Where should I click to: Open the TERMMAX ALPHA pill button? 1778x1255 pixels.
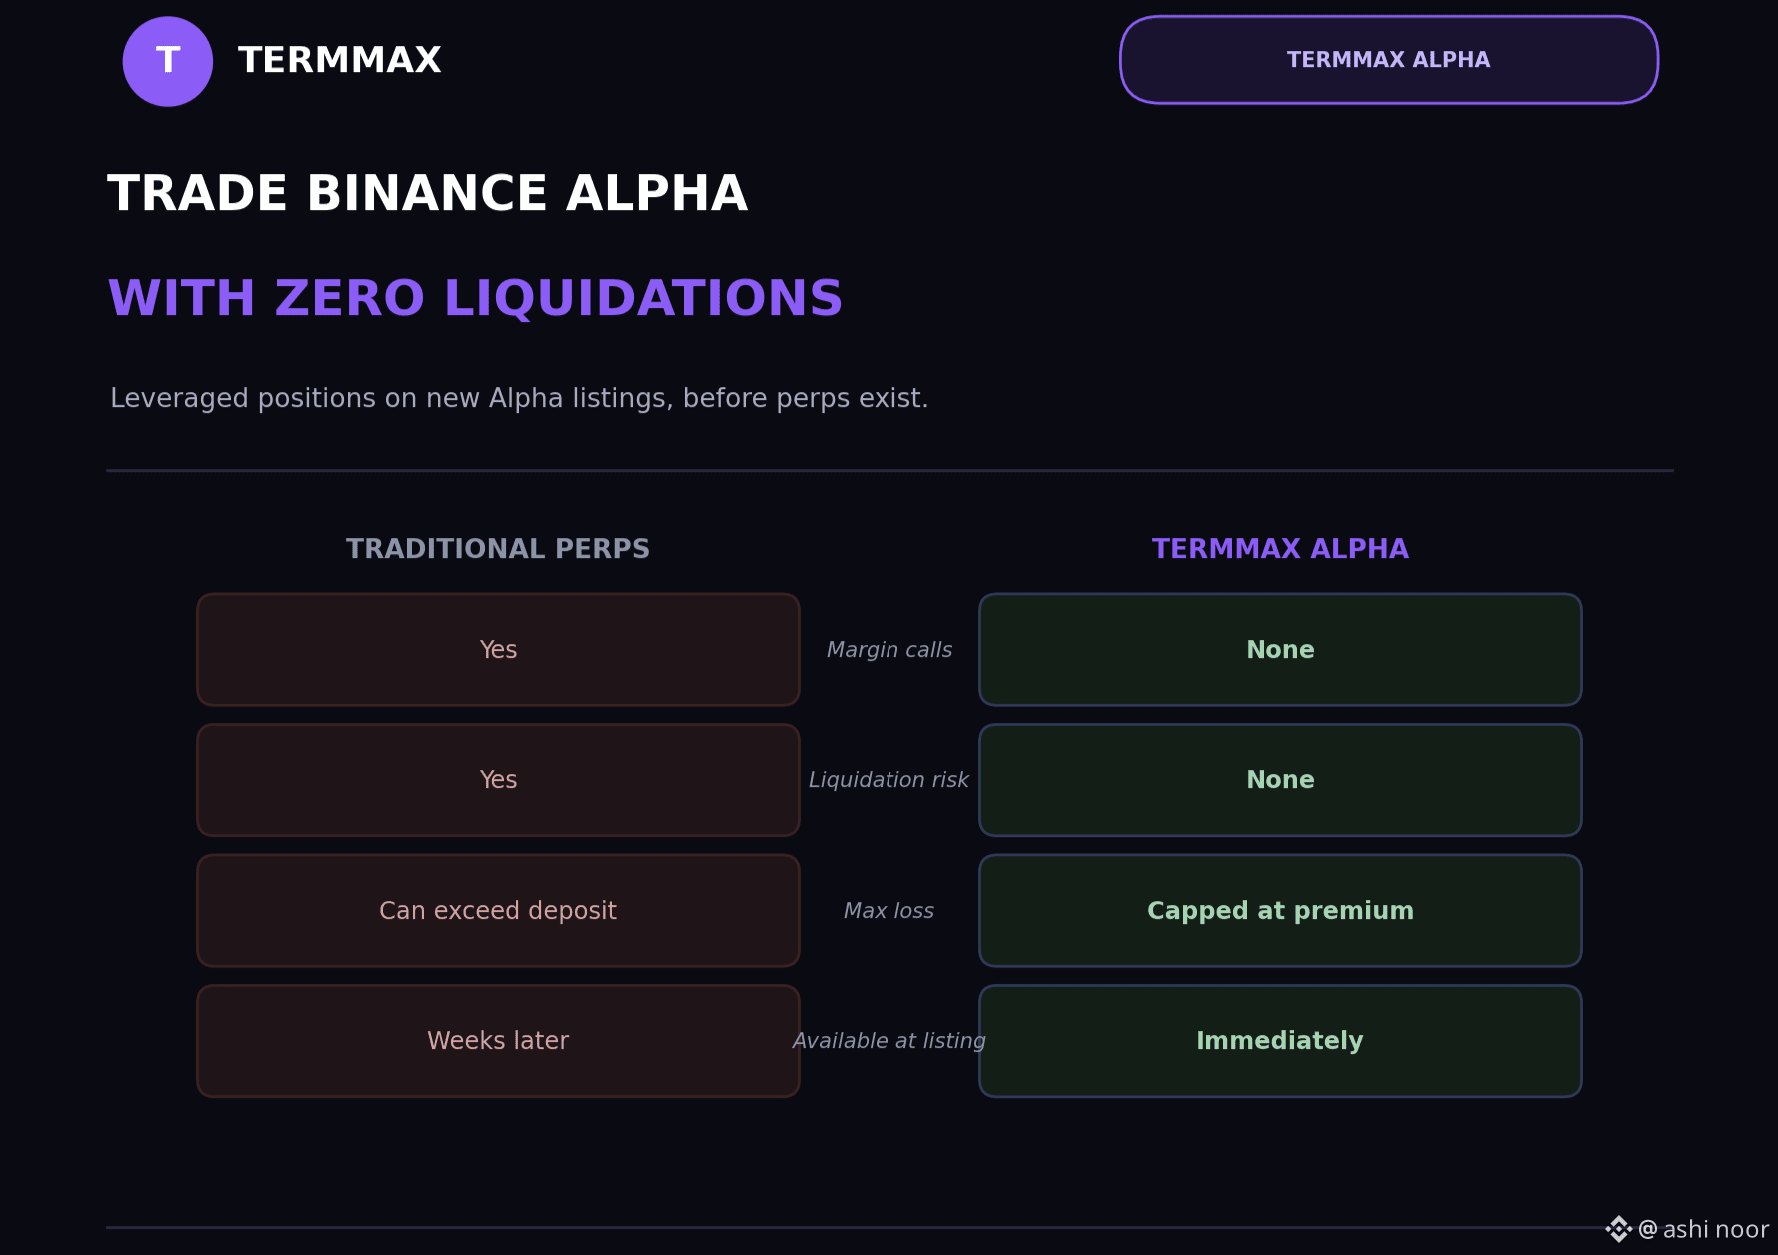[x=1389, y=60]
